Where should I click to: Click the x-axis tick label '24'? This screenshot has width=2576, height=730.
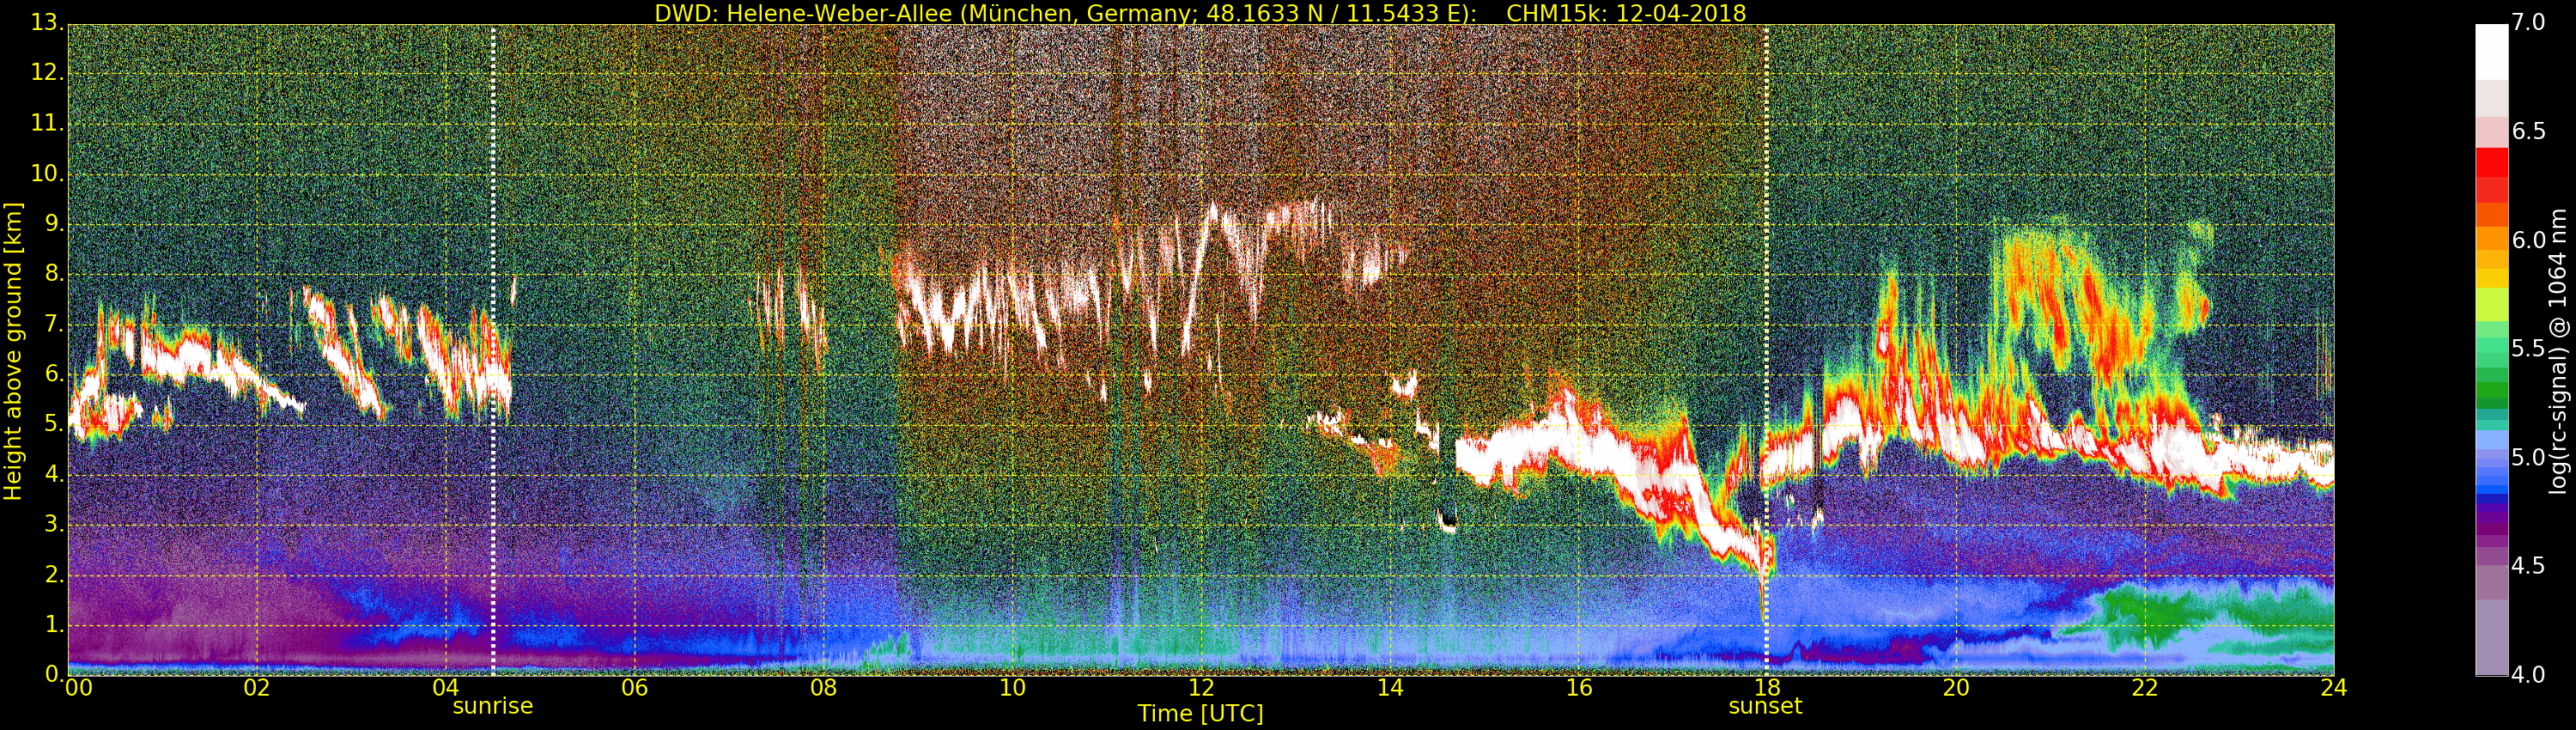coord(2334,688)
